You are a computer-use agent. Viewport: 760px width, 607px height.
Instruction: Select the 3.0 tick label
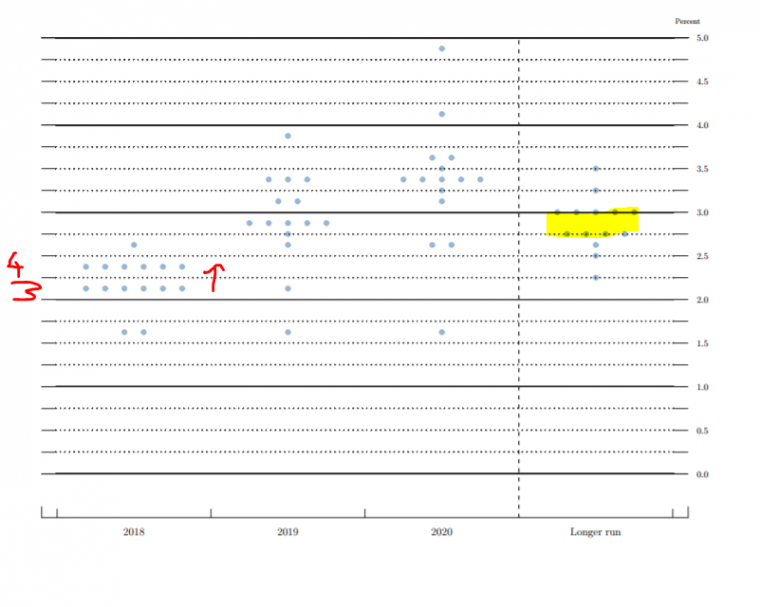point(702,212)
